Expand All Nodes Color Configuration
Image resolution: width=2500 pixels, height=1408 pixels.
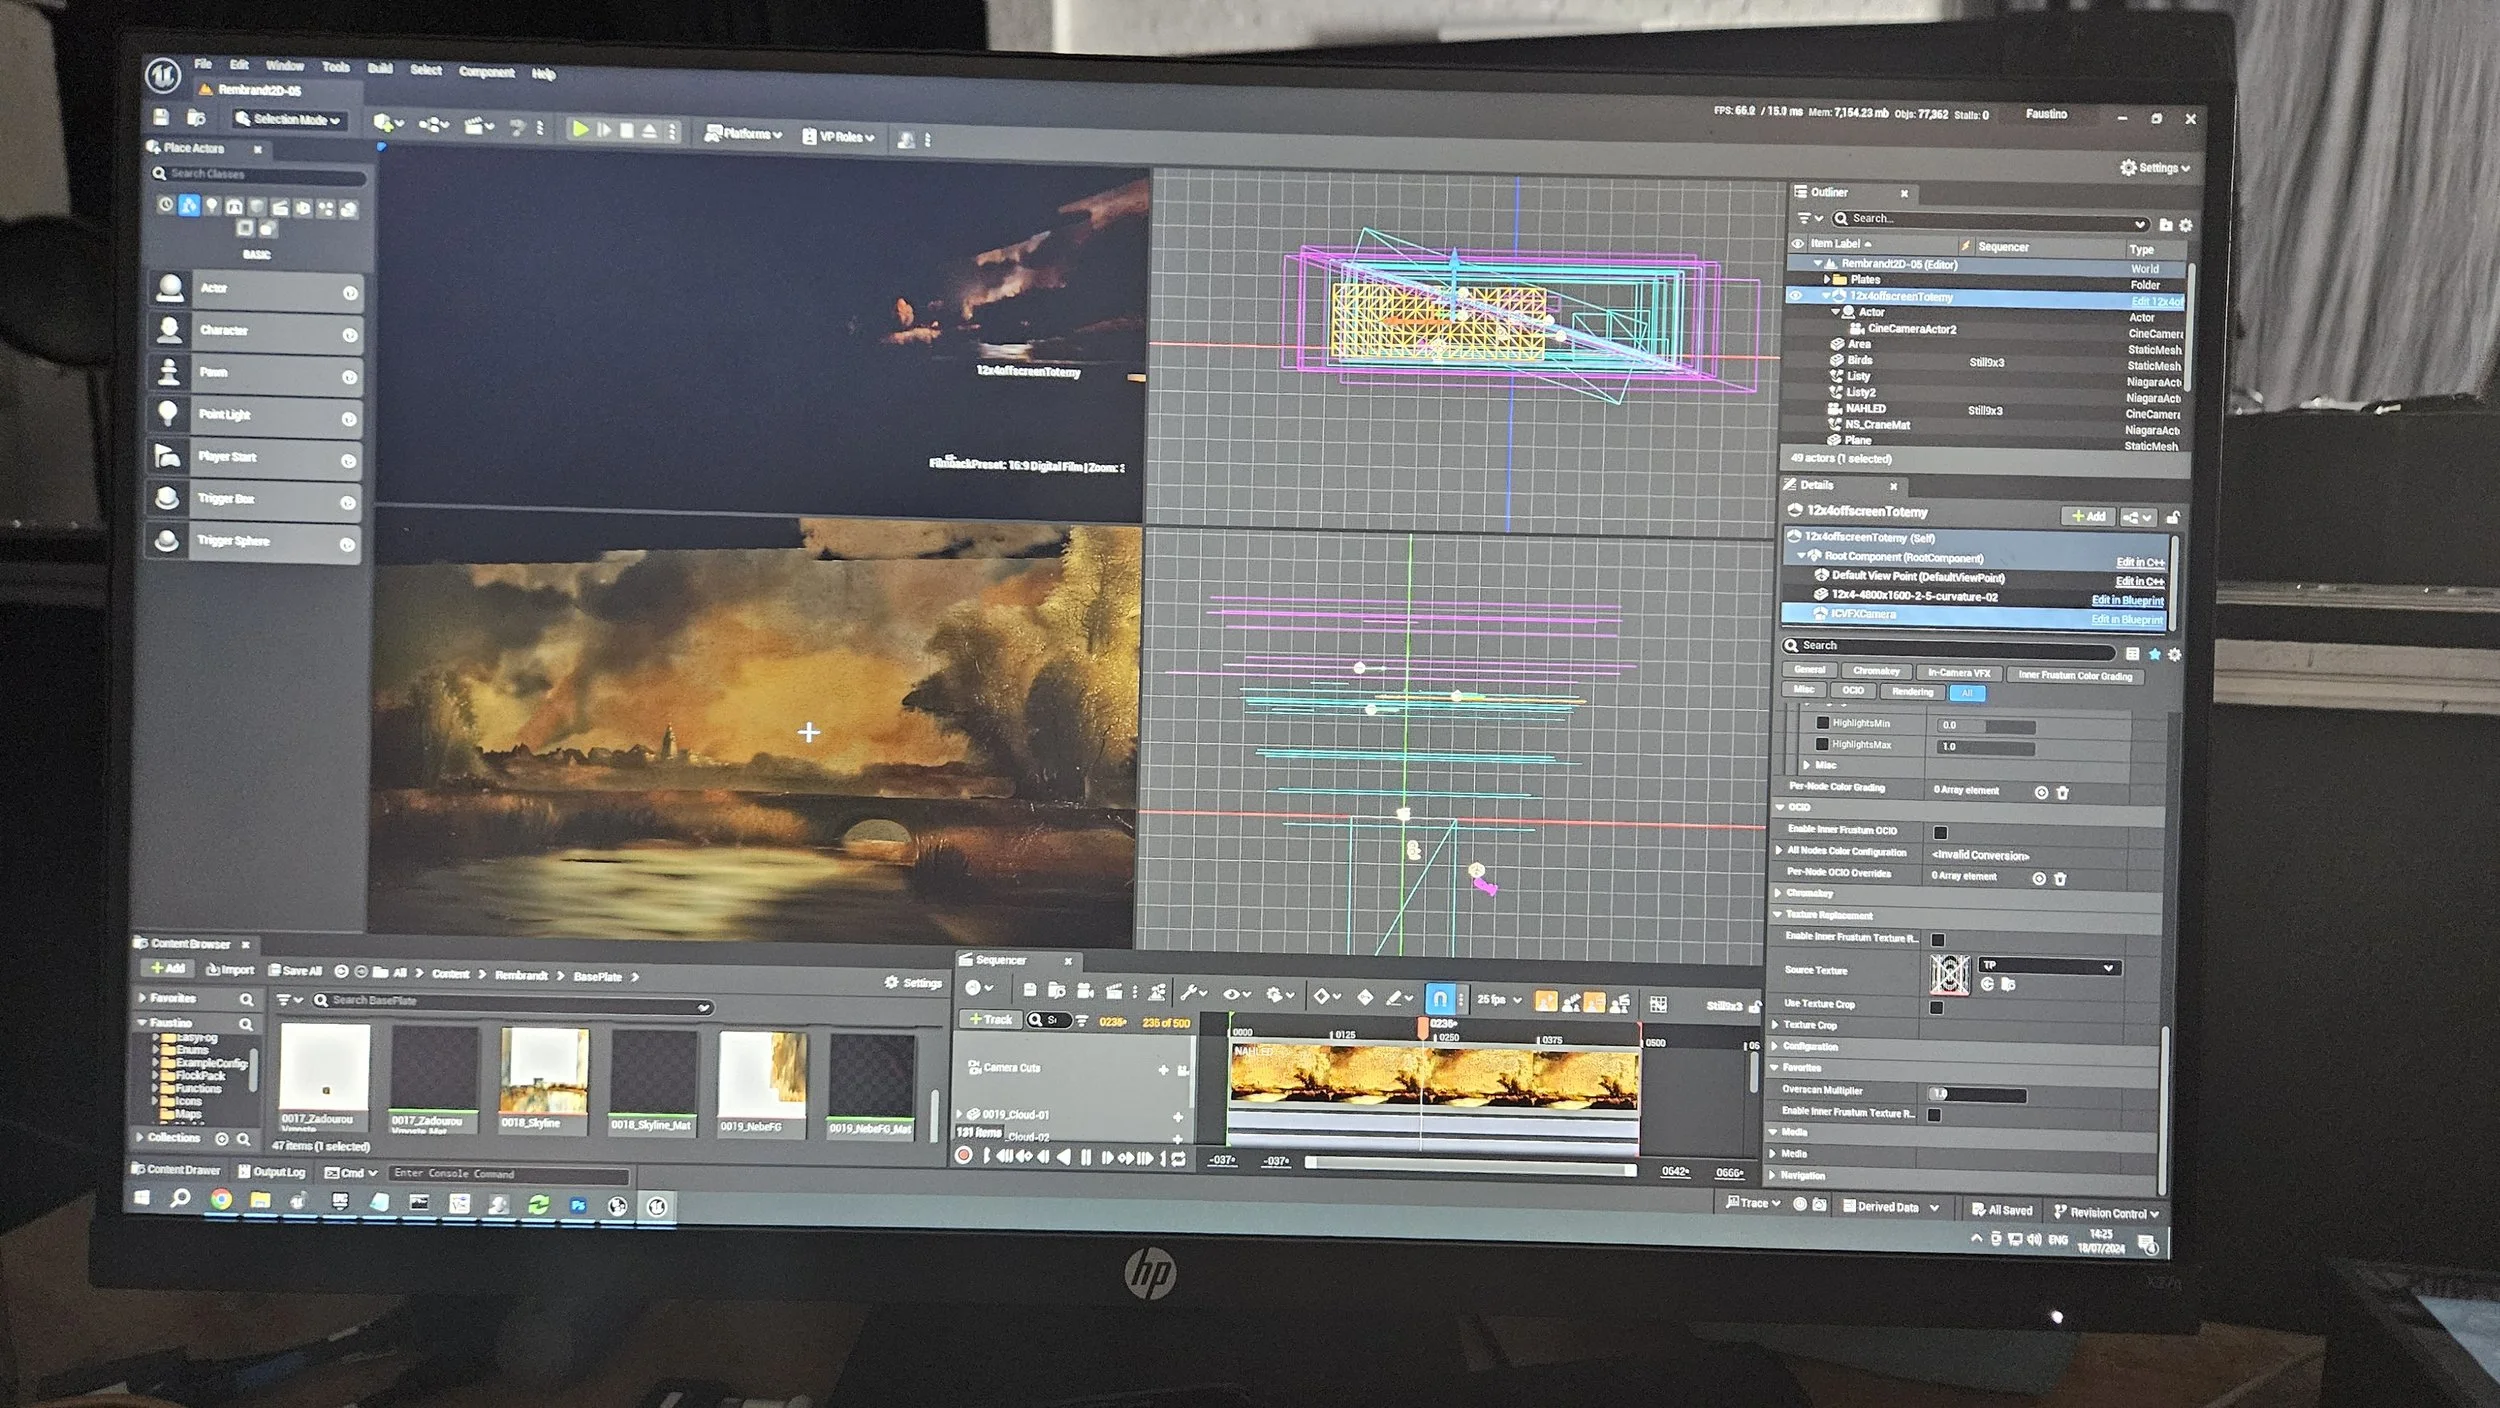1779,851
